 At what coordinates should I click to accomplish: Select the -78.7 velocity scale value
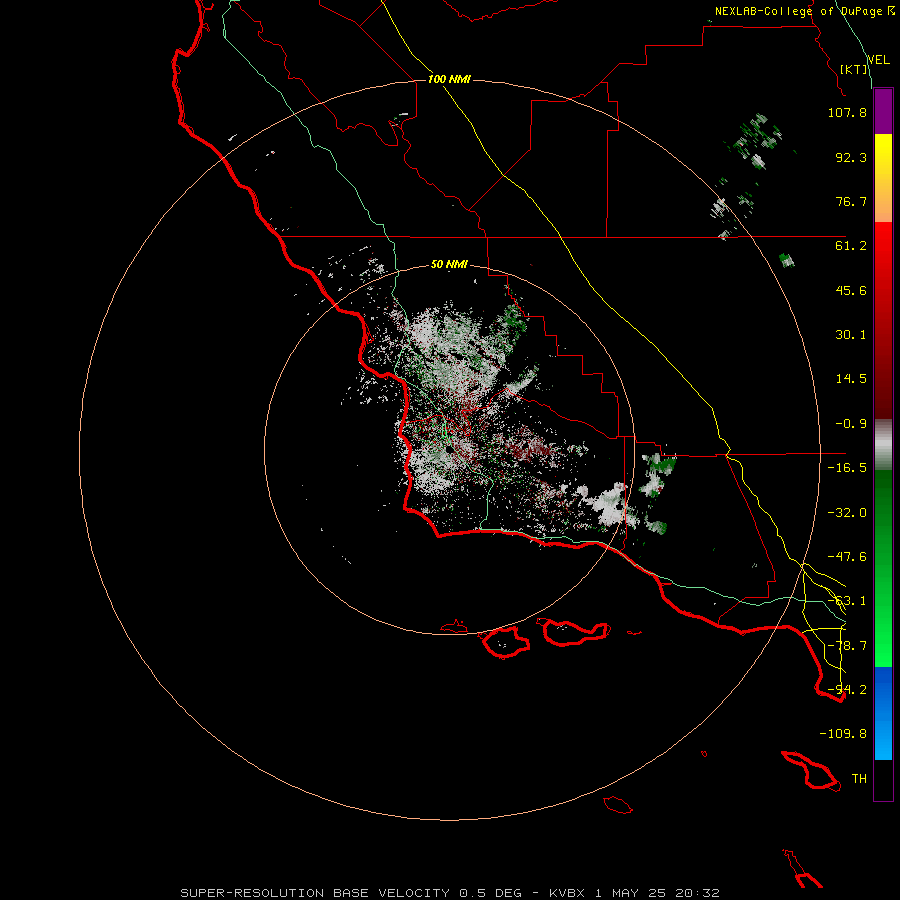pos(847,646)
